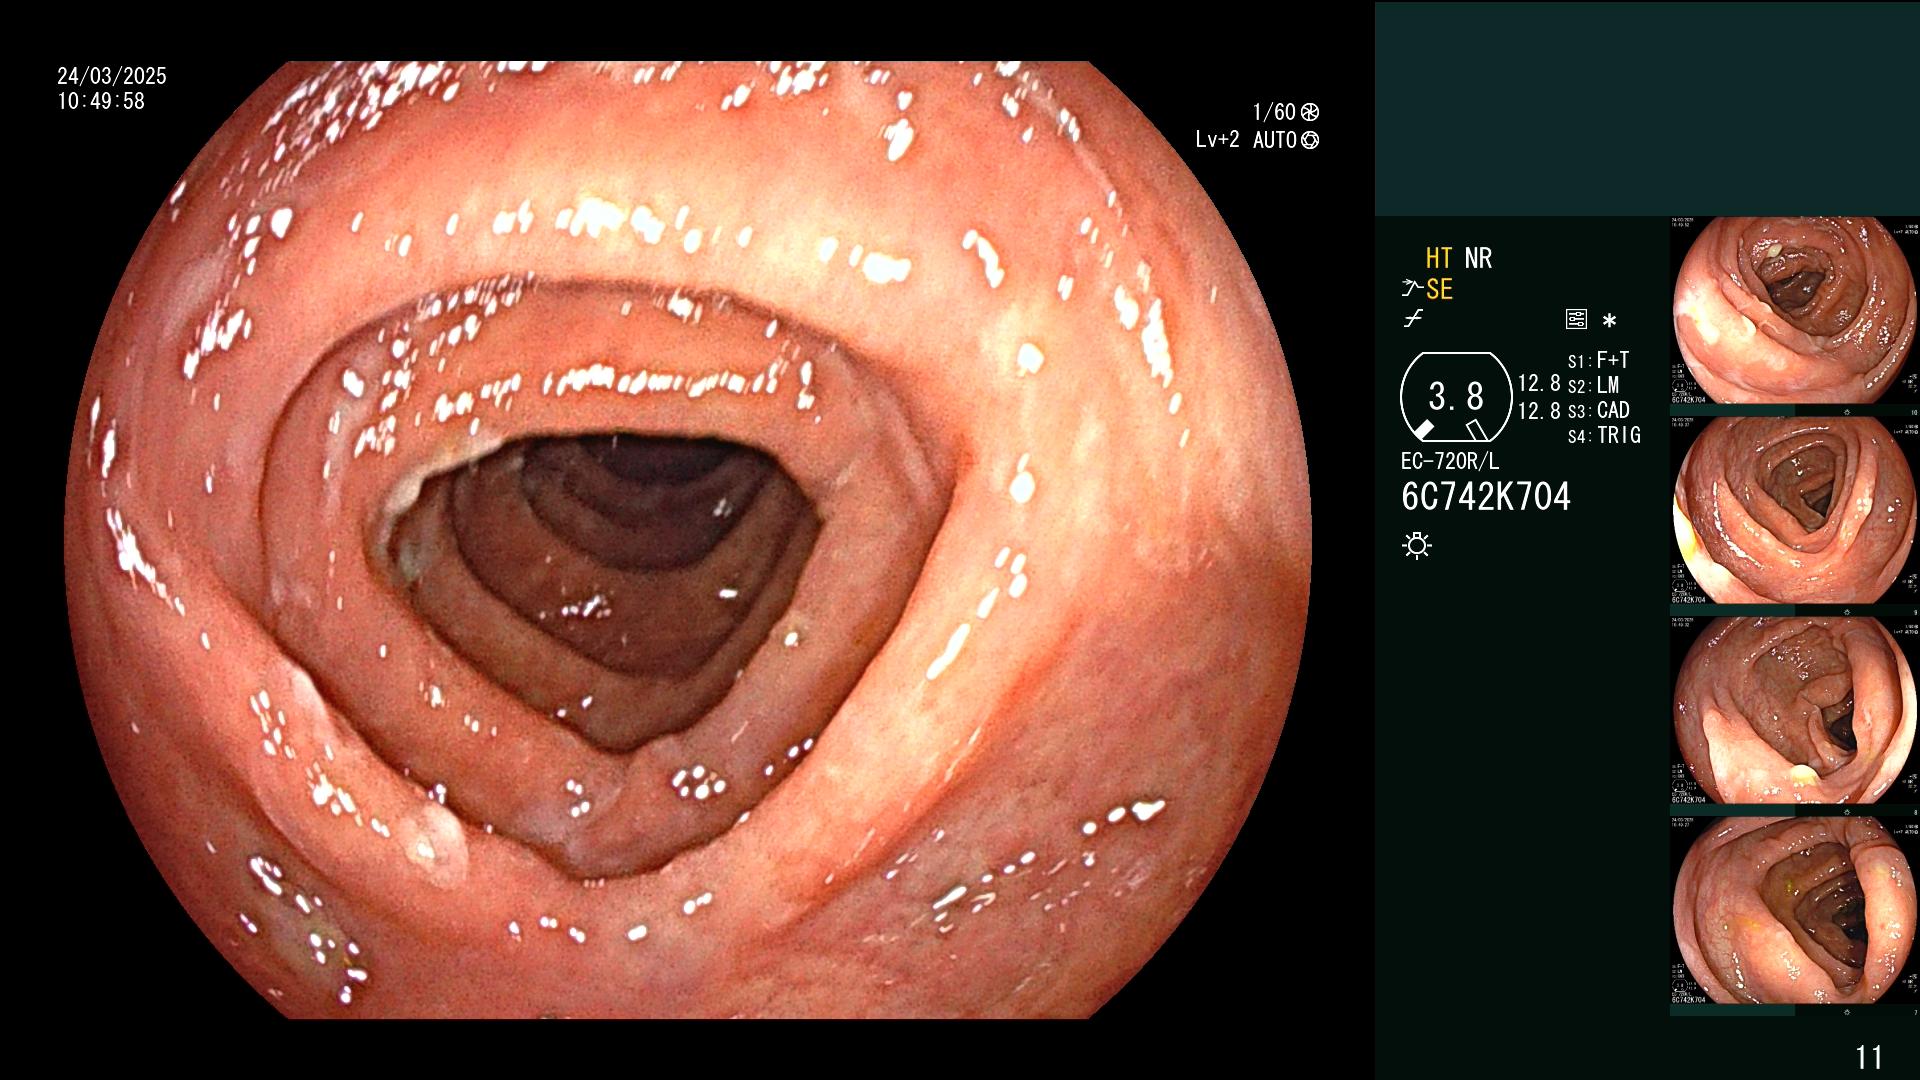1920x1080 pixels.
Task: Click the shutter speed icon next to 1/60
Action: 1310,112
